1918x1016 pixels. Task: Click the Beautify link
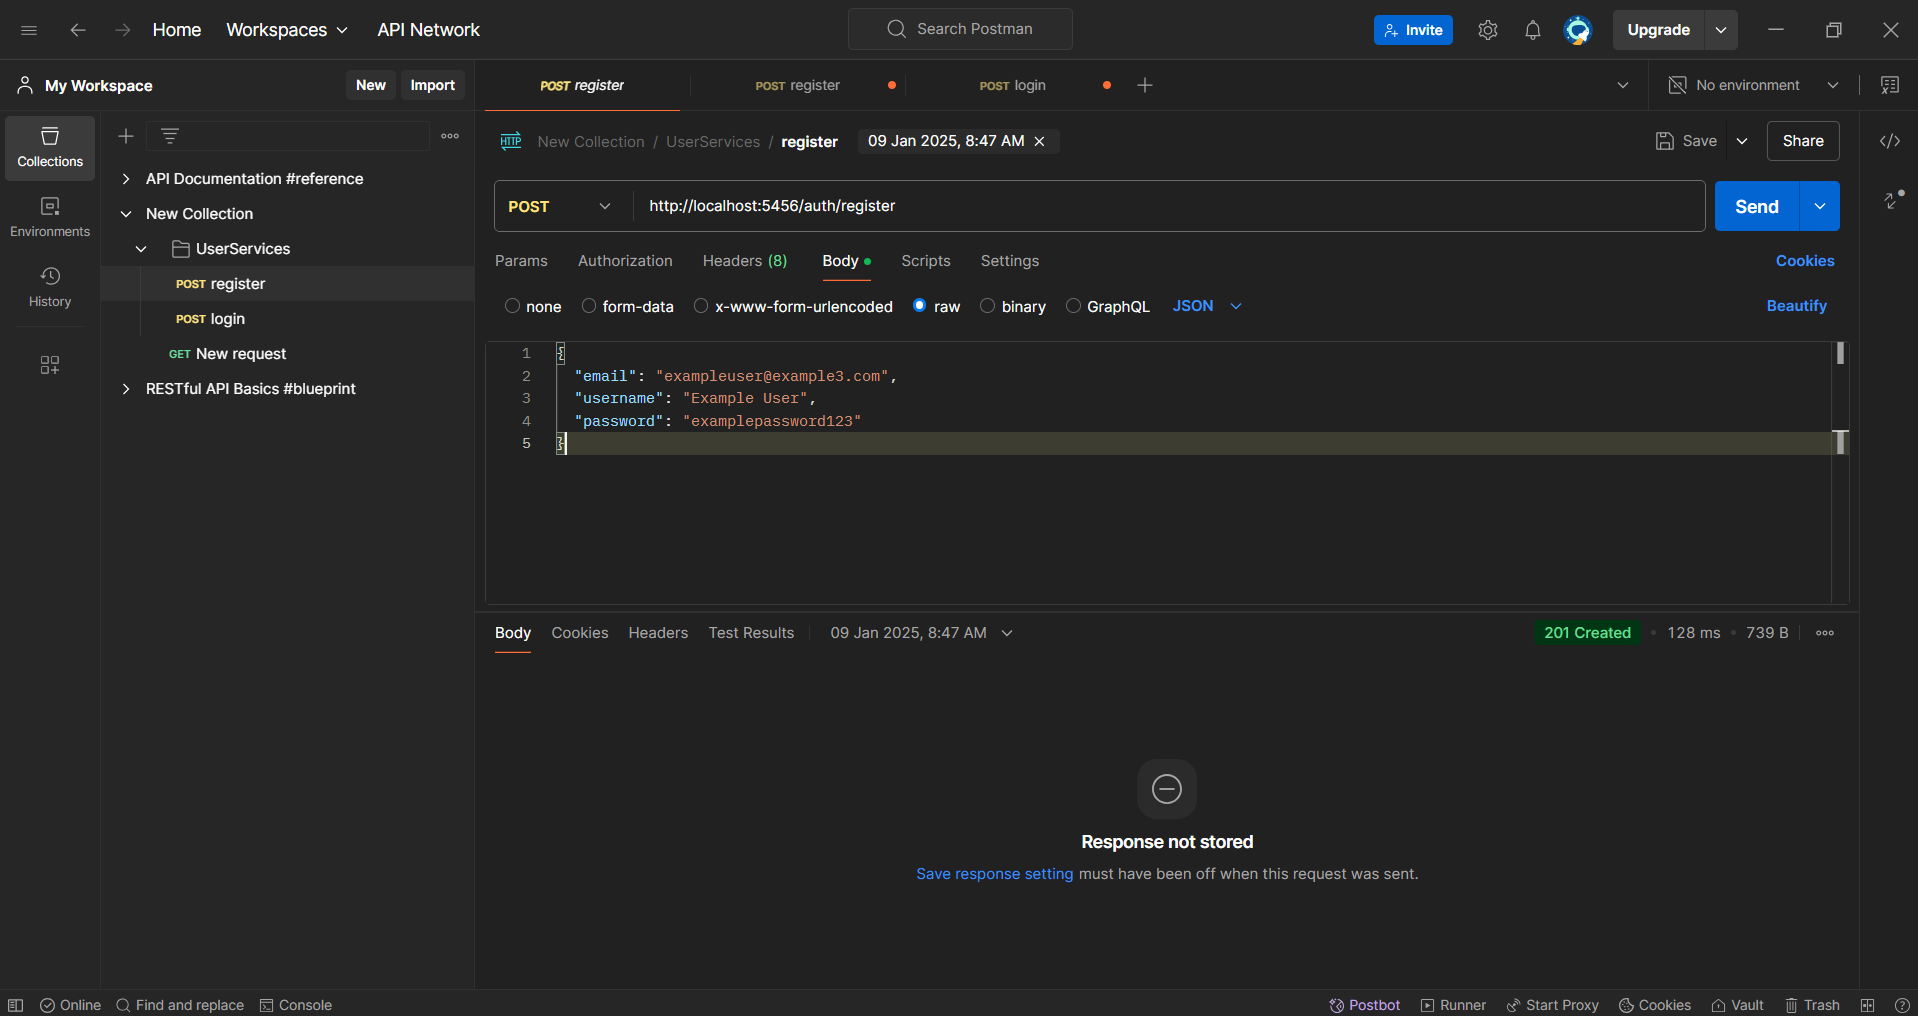pyautogui.click(x=1796, y=306)
